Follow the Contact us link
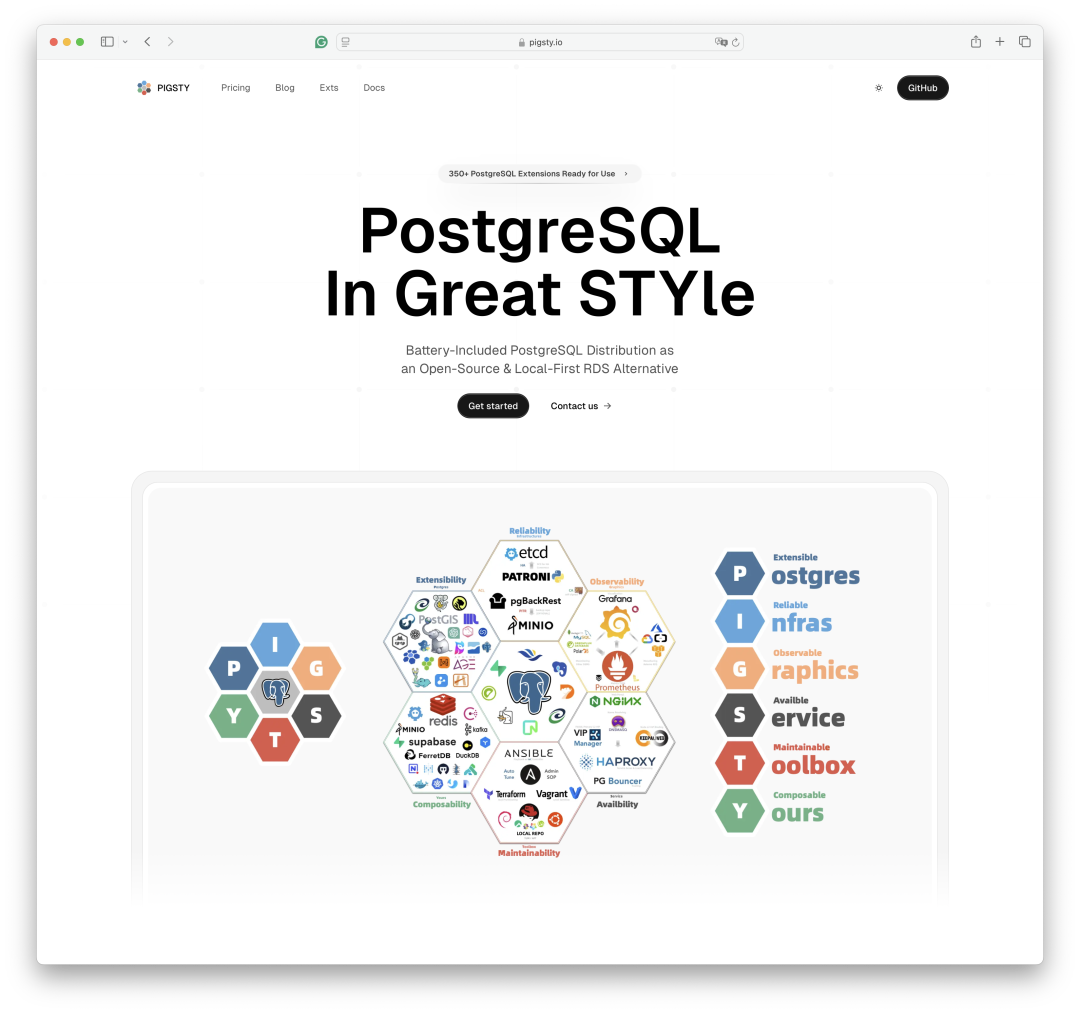The image size is (1080, 1013). [x=581, y=406]
